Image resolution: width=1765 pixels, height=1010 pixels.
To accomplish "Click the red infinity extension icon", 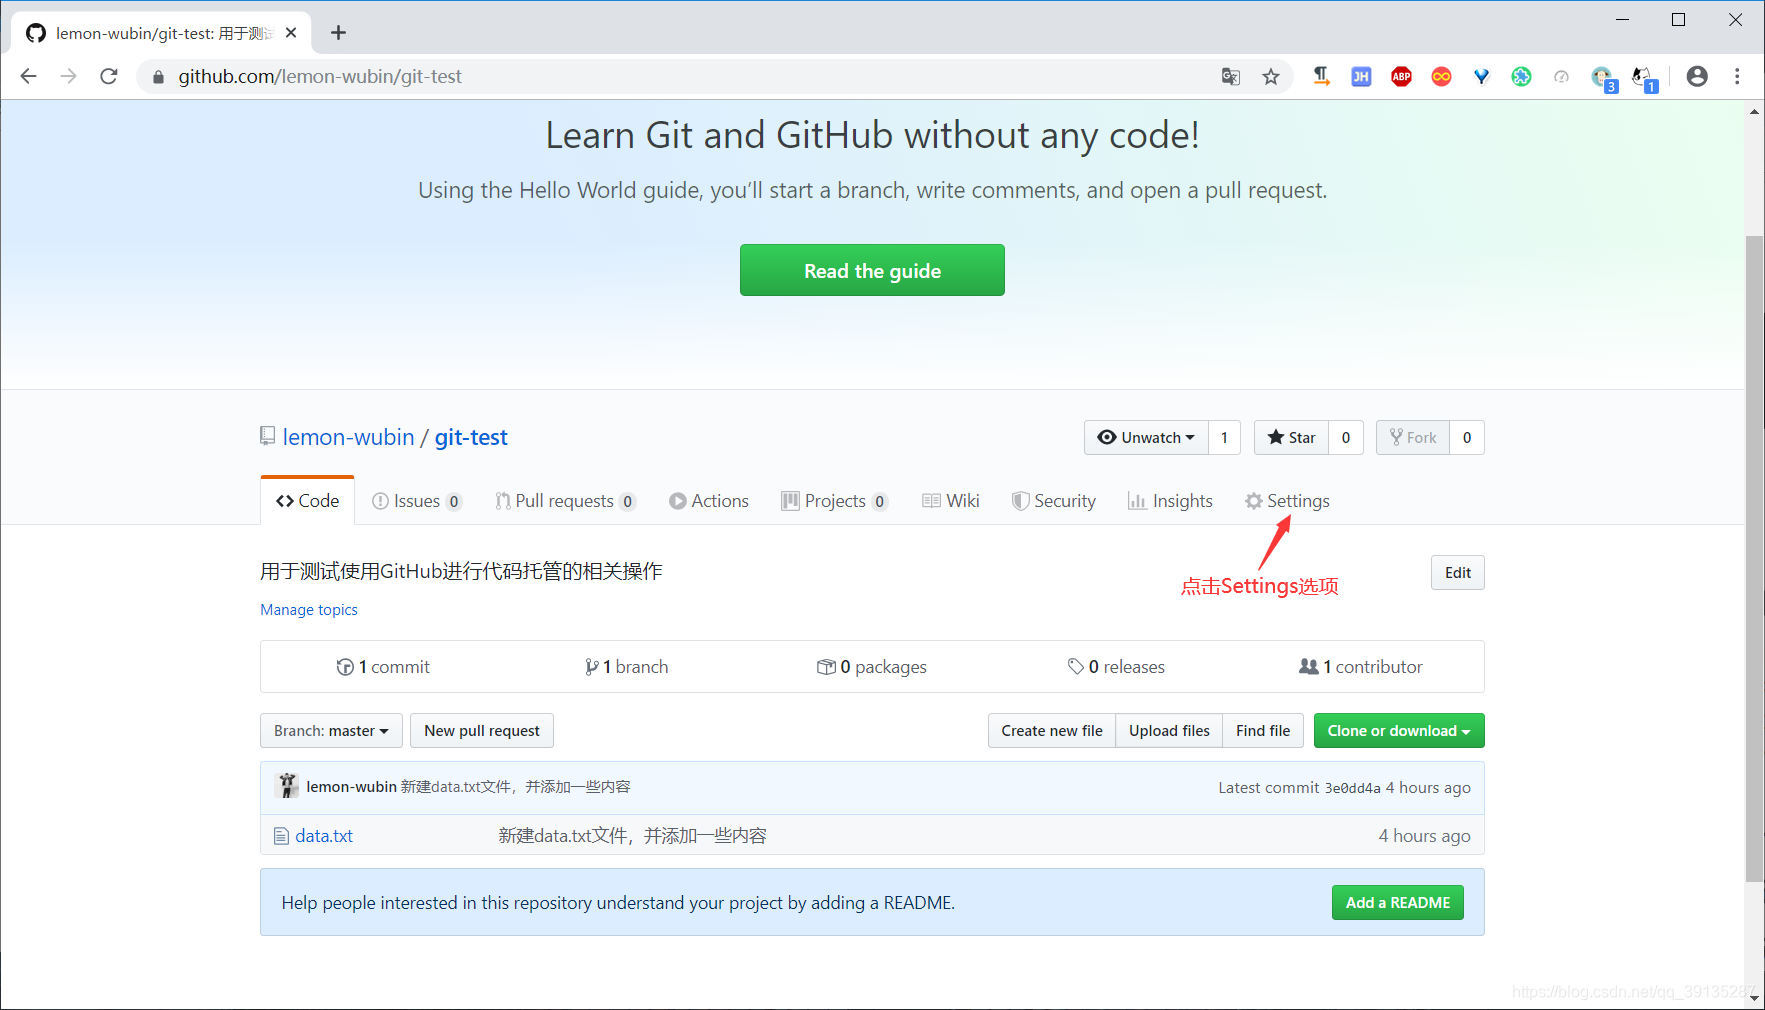I will (x=1441, y=77).
